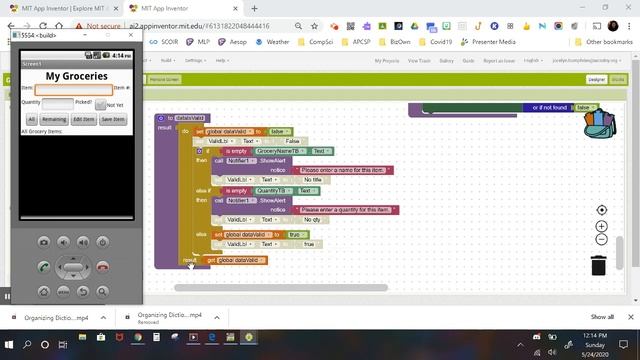Screen dimensions: 640x360
Task: Click green call button on emulator
Action: tap(44, 267)
